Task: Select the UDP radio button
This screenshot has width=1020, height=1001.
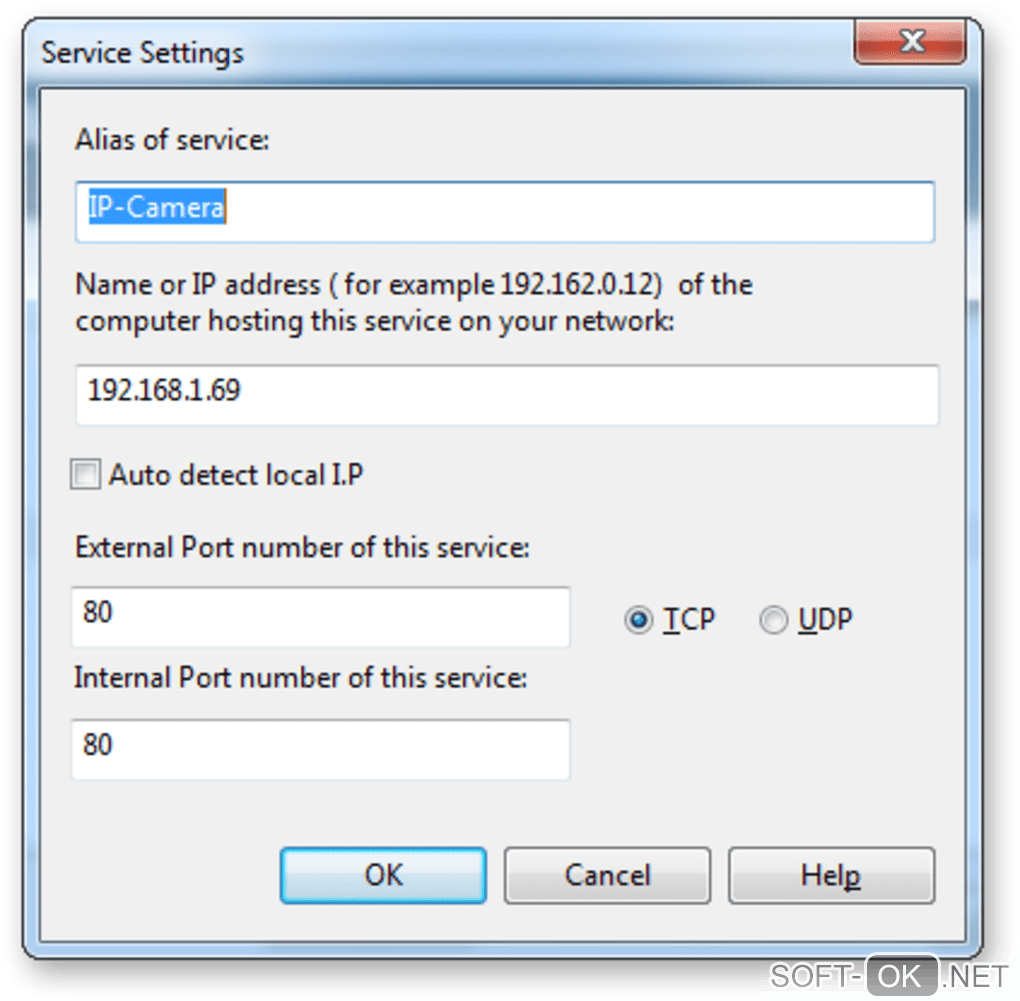Action: point(773,621)
